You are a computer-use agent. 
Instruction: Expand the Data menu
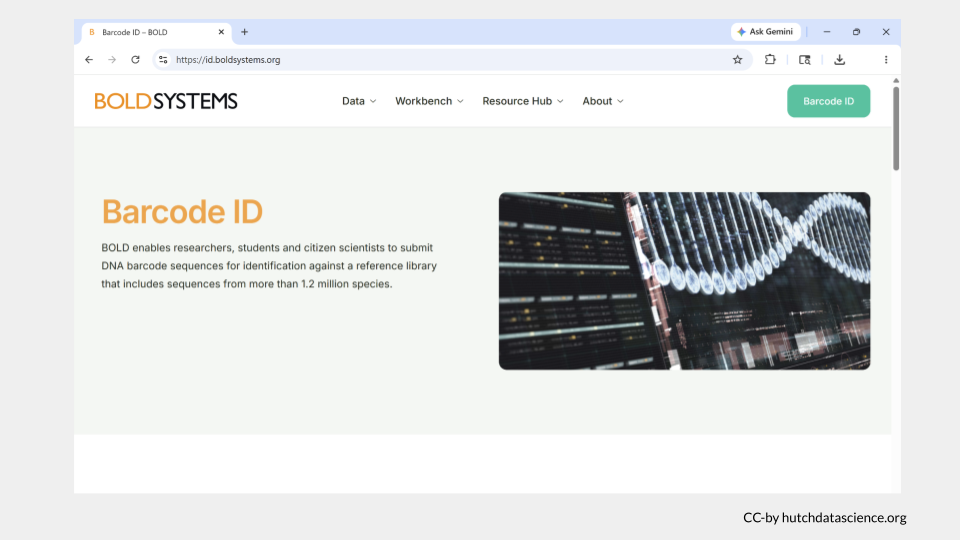(359, 101)
